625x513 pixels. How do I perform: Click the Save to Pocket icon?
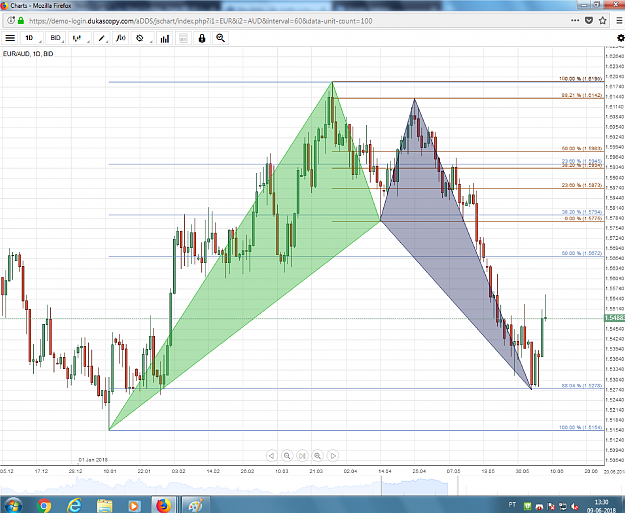point(589,20)
